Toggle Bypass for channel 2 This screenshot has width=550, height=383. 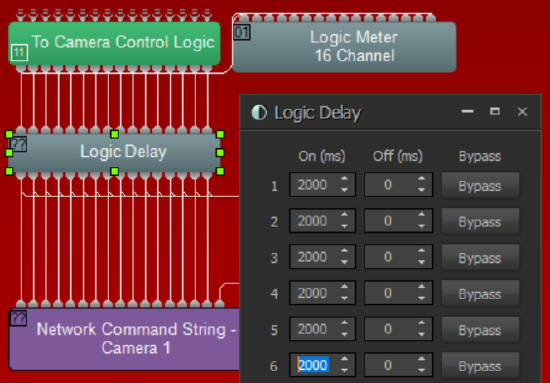480,221
